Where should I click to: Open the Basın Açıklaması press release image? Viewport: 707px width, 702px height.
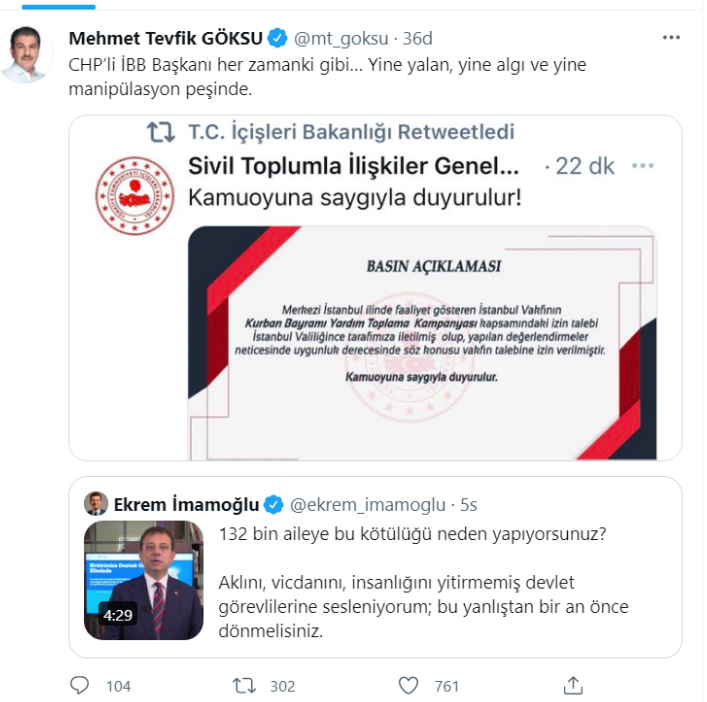(x=422, y=343)
